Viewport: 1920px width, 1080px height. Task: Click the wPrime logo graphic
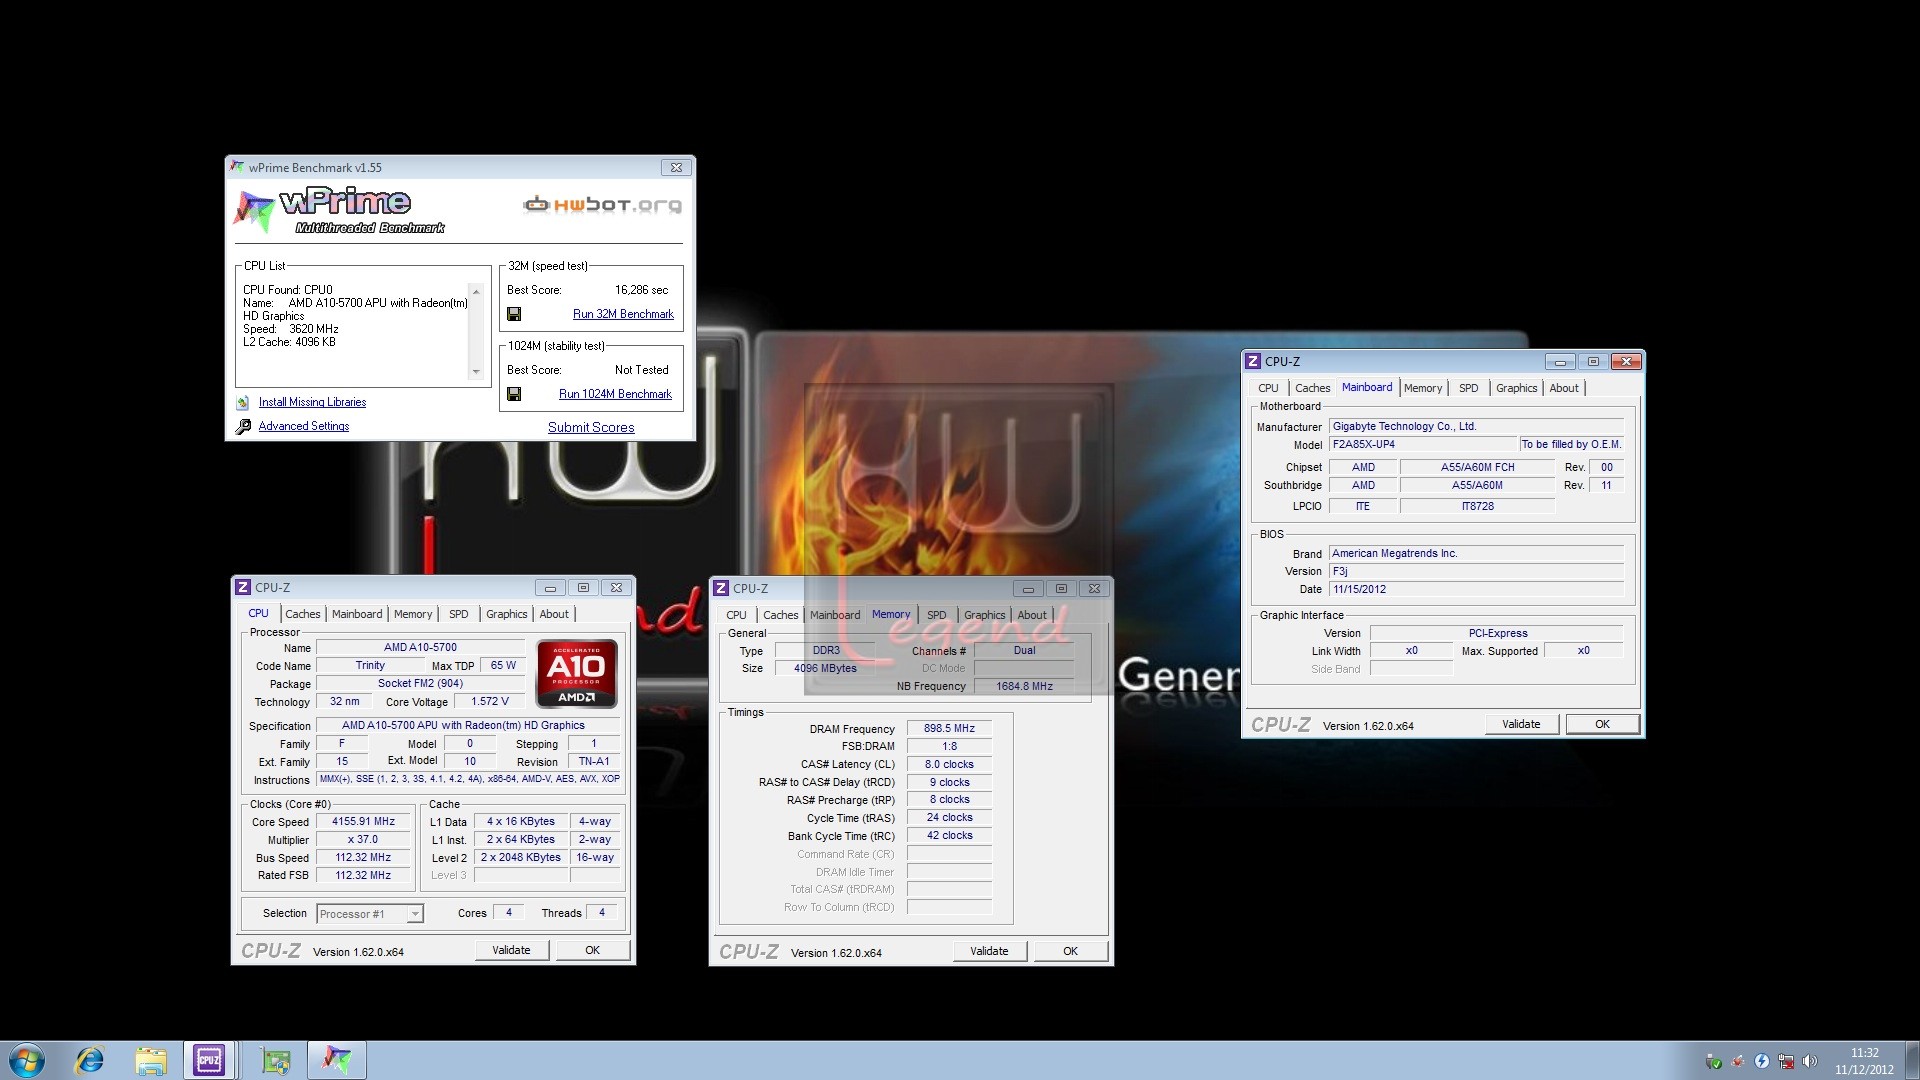(x=338, y=210)
